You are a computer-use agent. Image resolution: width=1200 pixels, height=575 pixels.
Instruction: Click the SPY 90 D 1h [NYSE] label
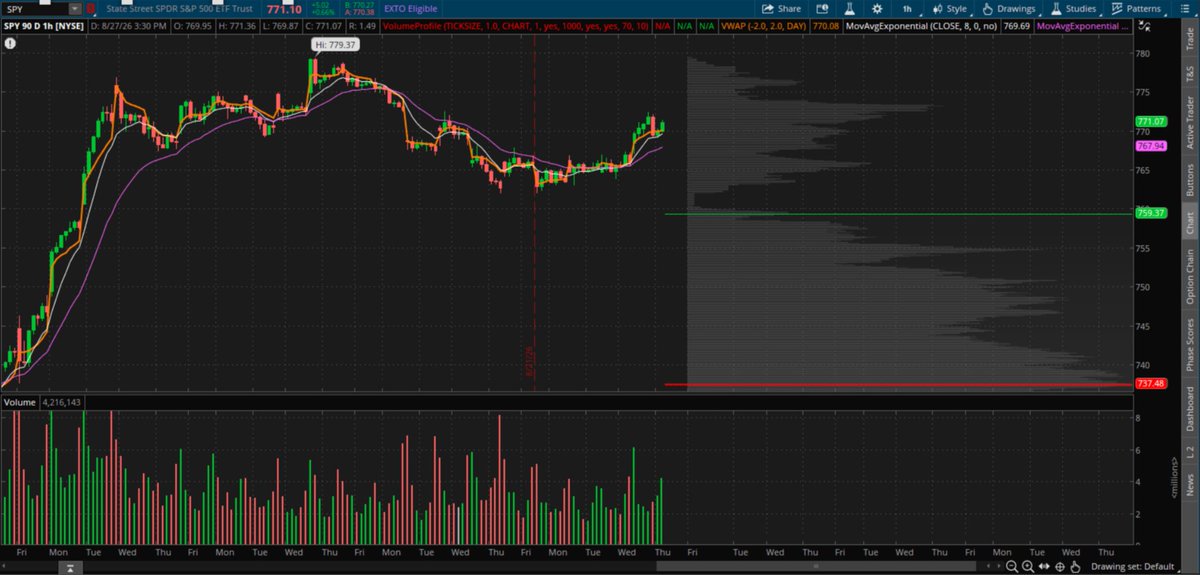[43, 26]
